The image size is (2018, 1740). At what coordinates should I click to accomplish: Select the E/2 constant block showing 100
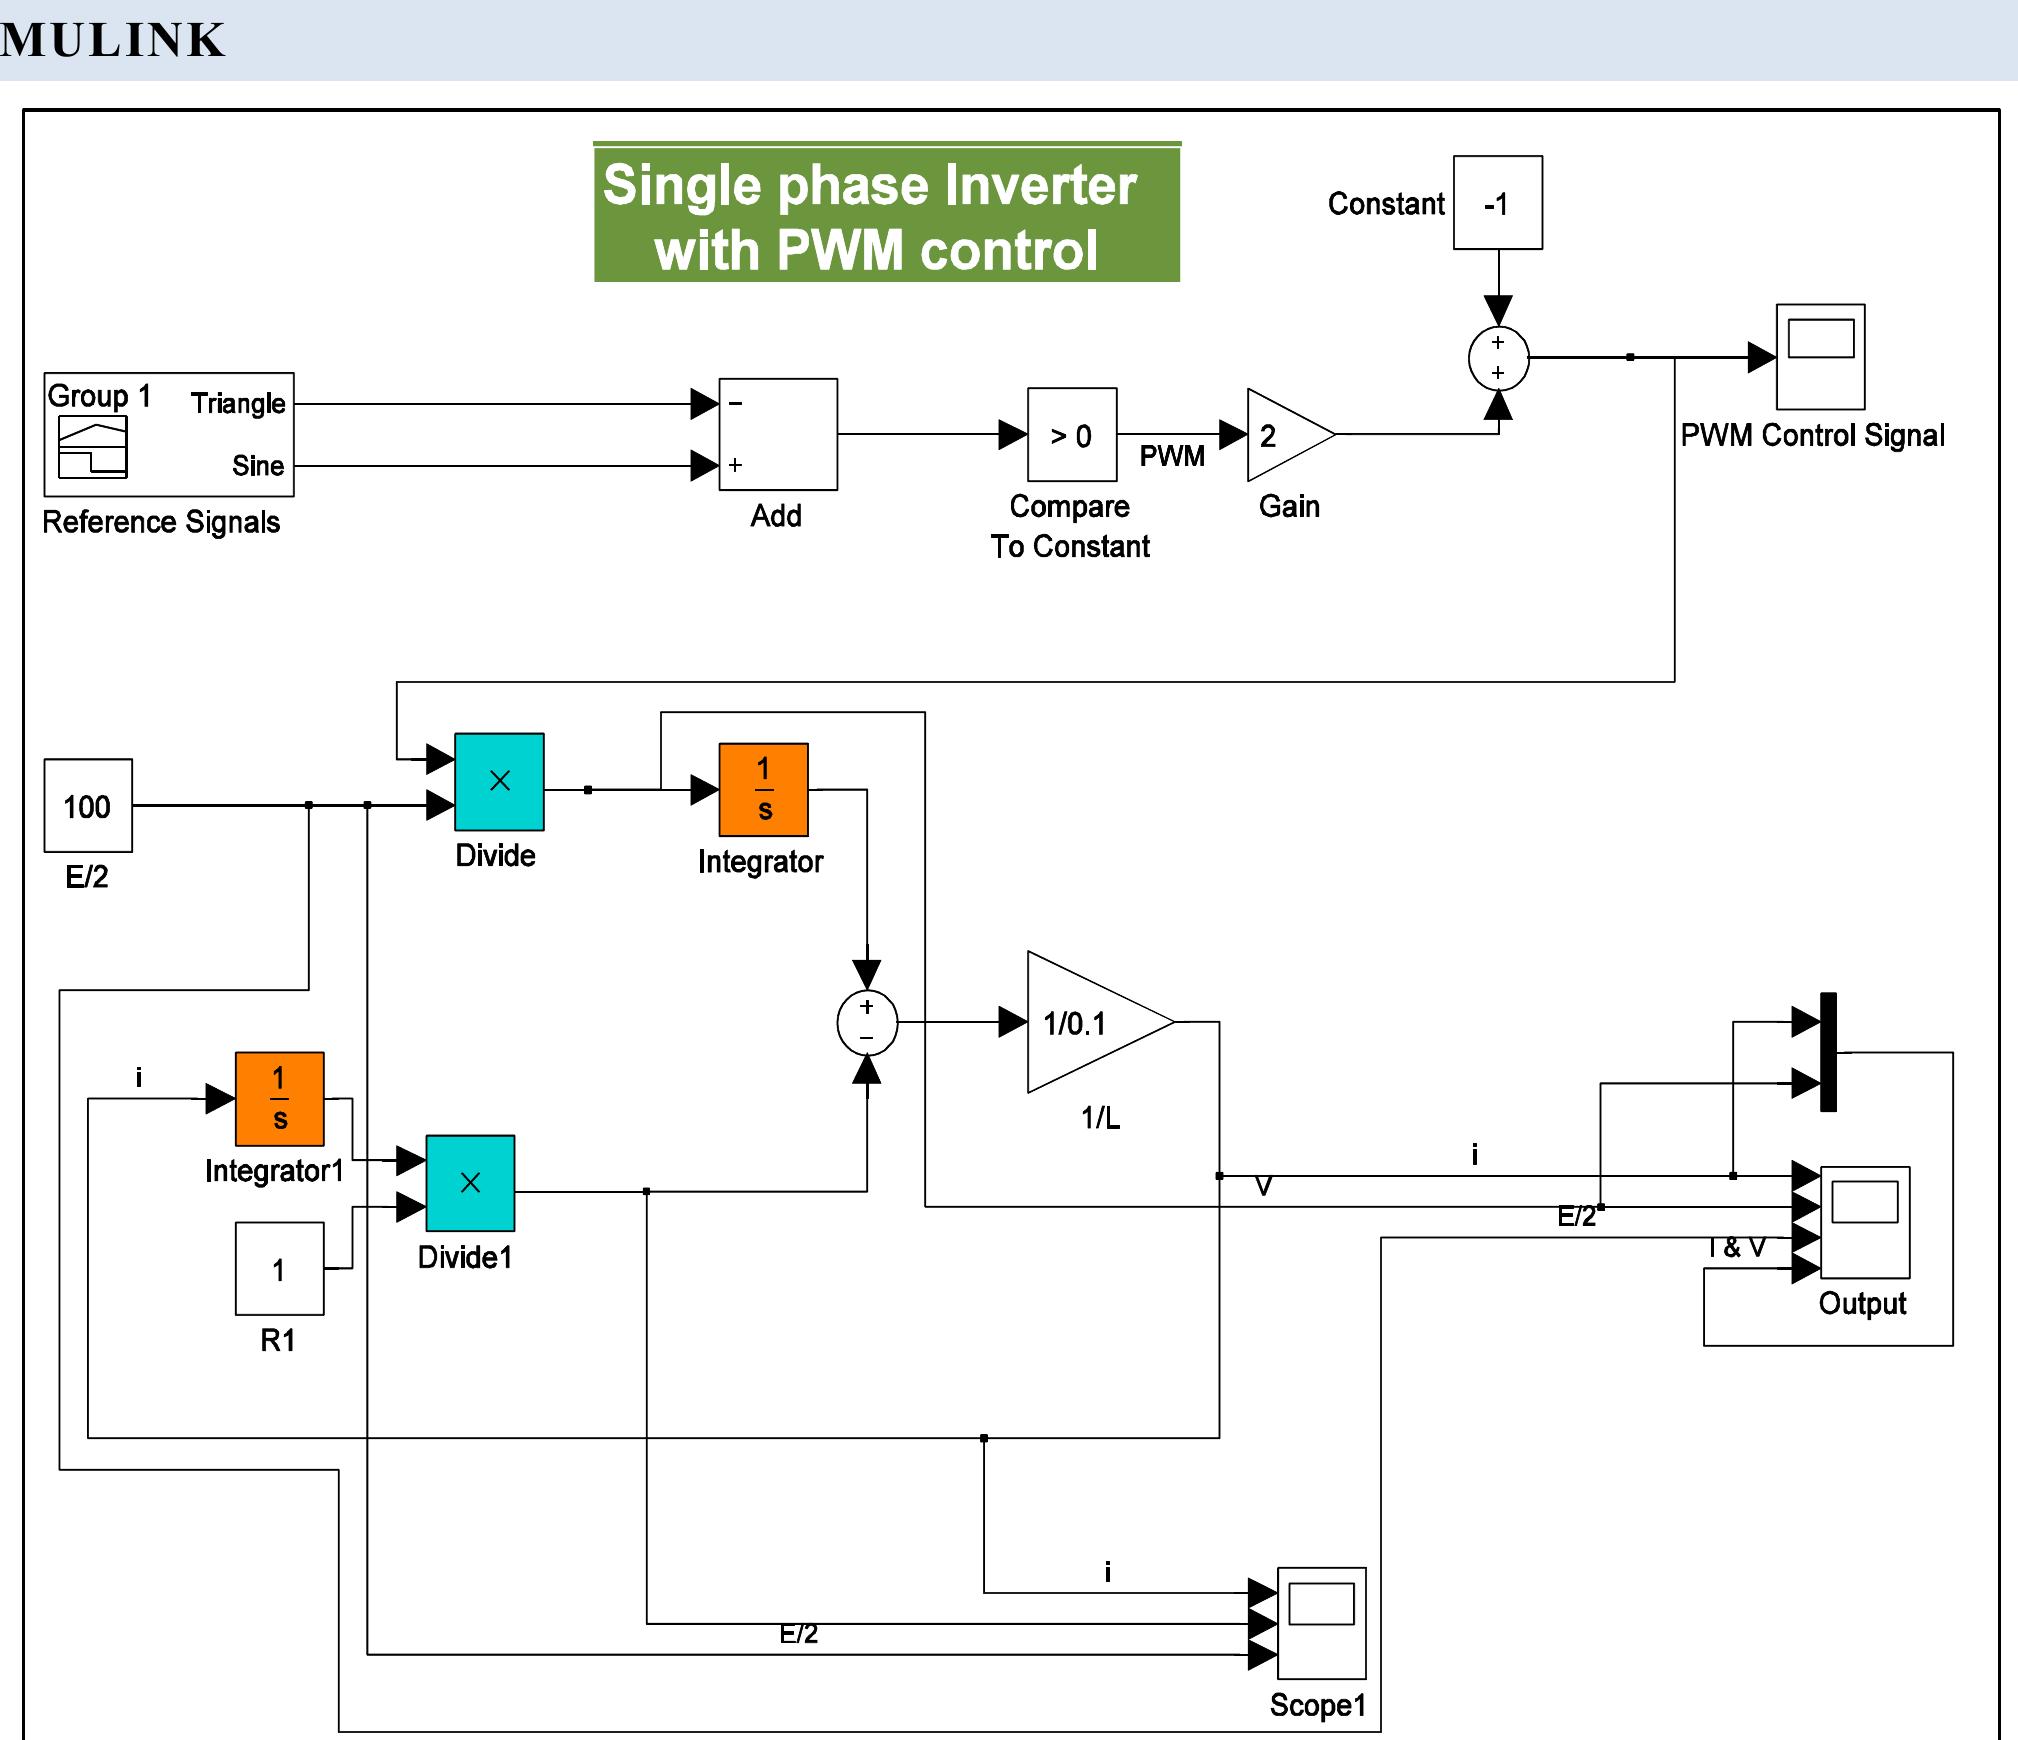coord(88,805)
